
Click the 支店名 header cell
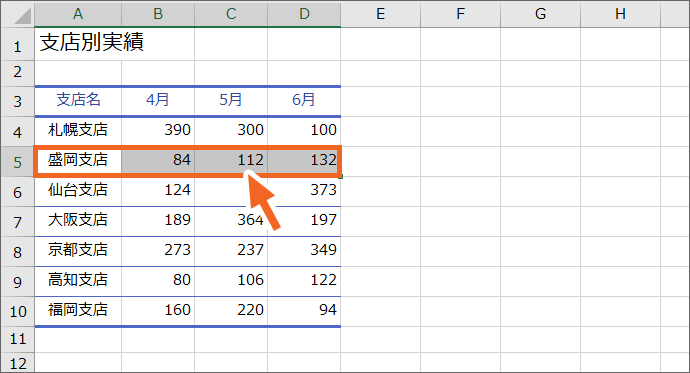tap(78, 102)
